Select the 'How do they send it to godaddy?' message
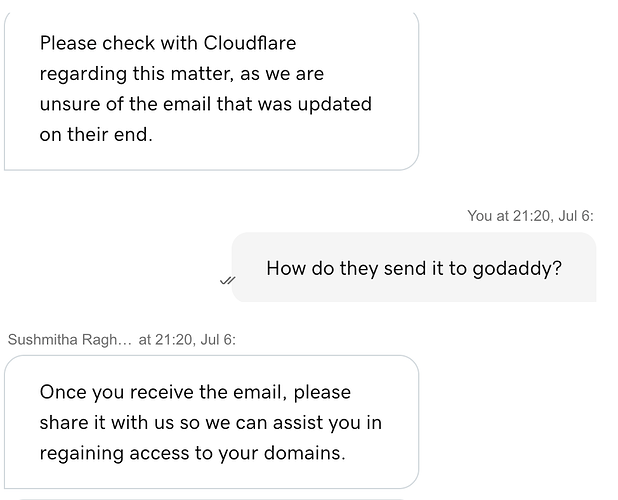Screen dimensions: 618x500 (414, 267)
